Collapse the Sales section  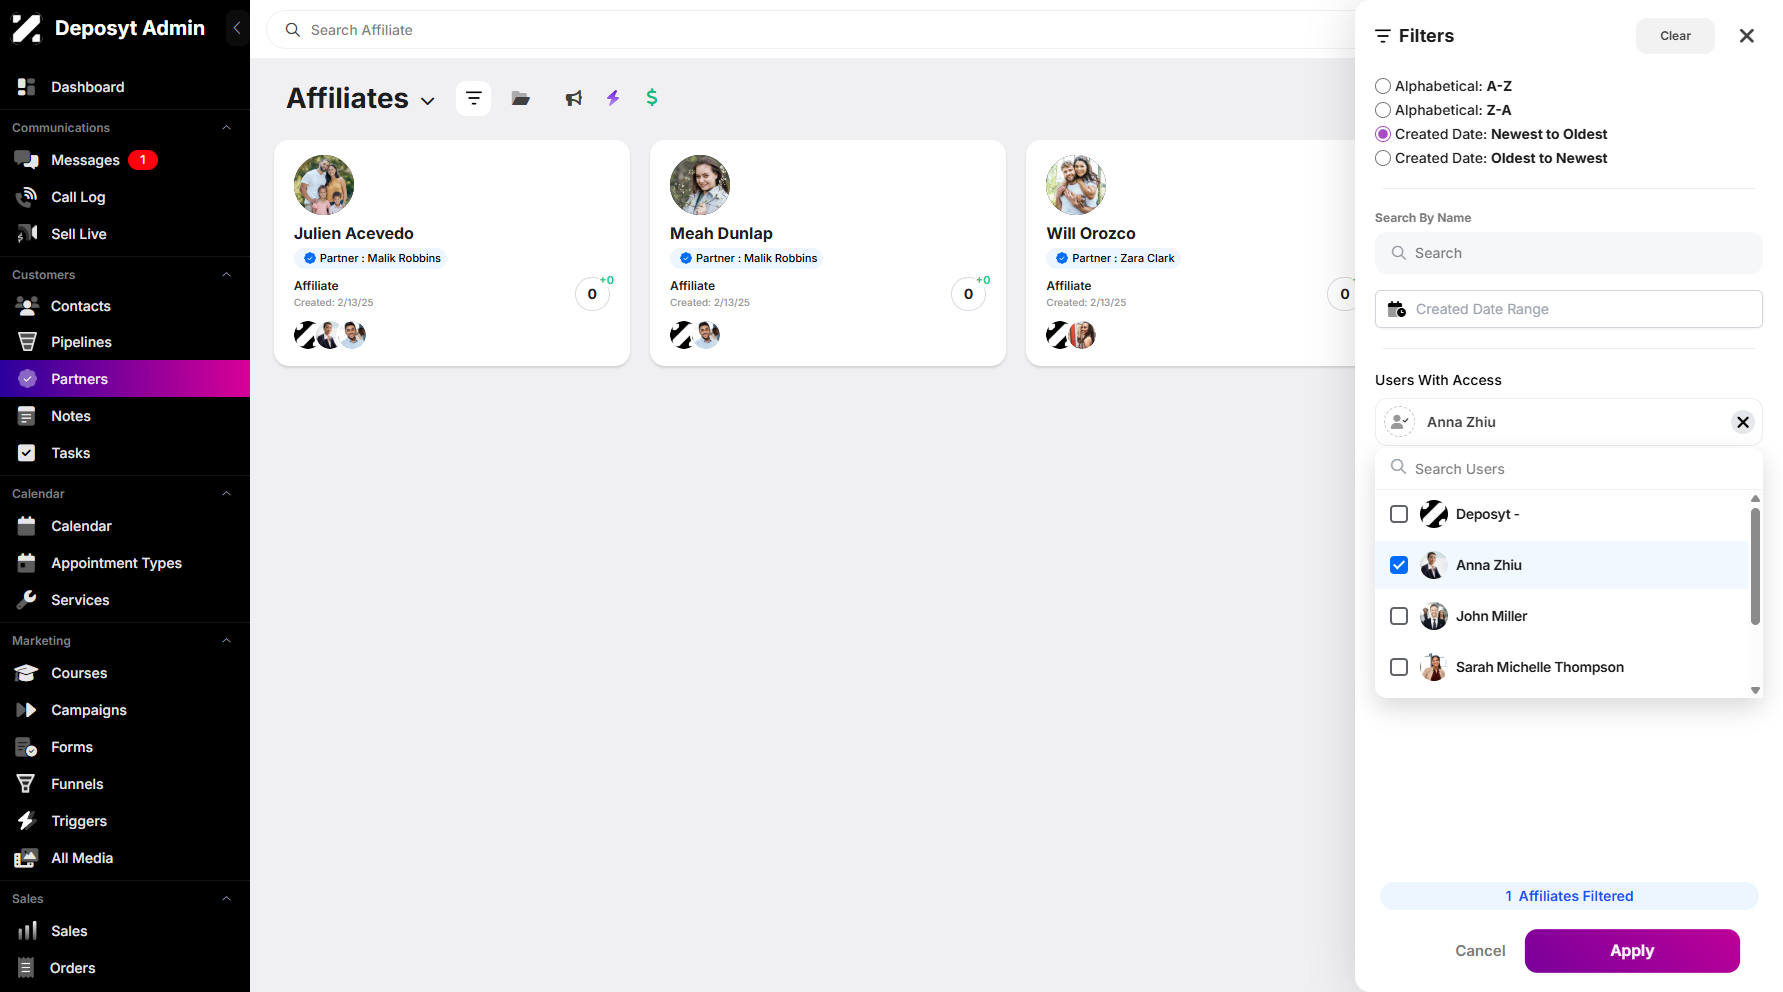(x=227, y=899)
